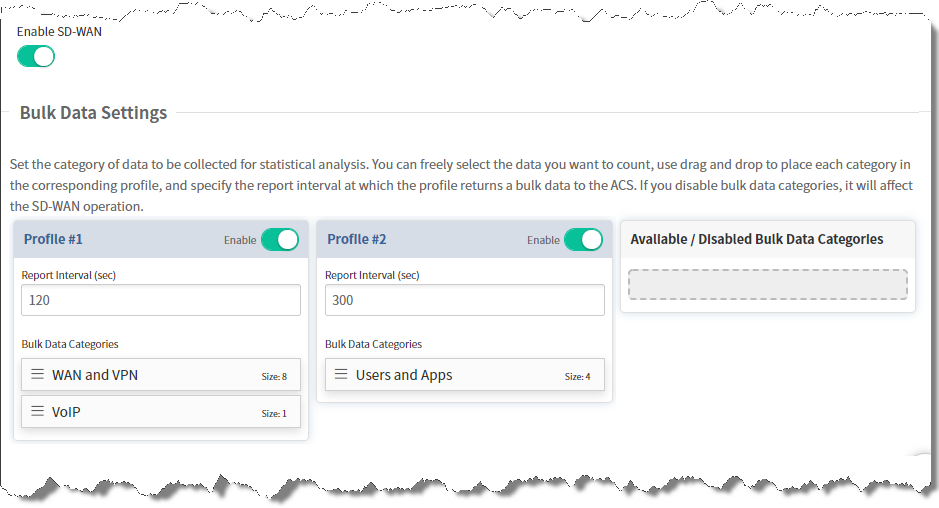Image resolution: width=939 pixels, height=508 pixels.
Task: Select the VoIP category label
Action: (x=66, y=412)
